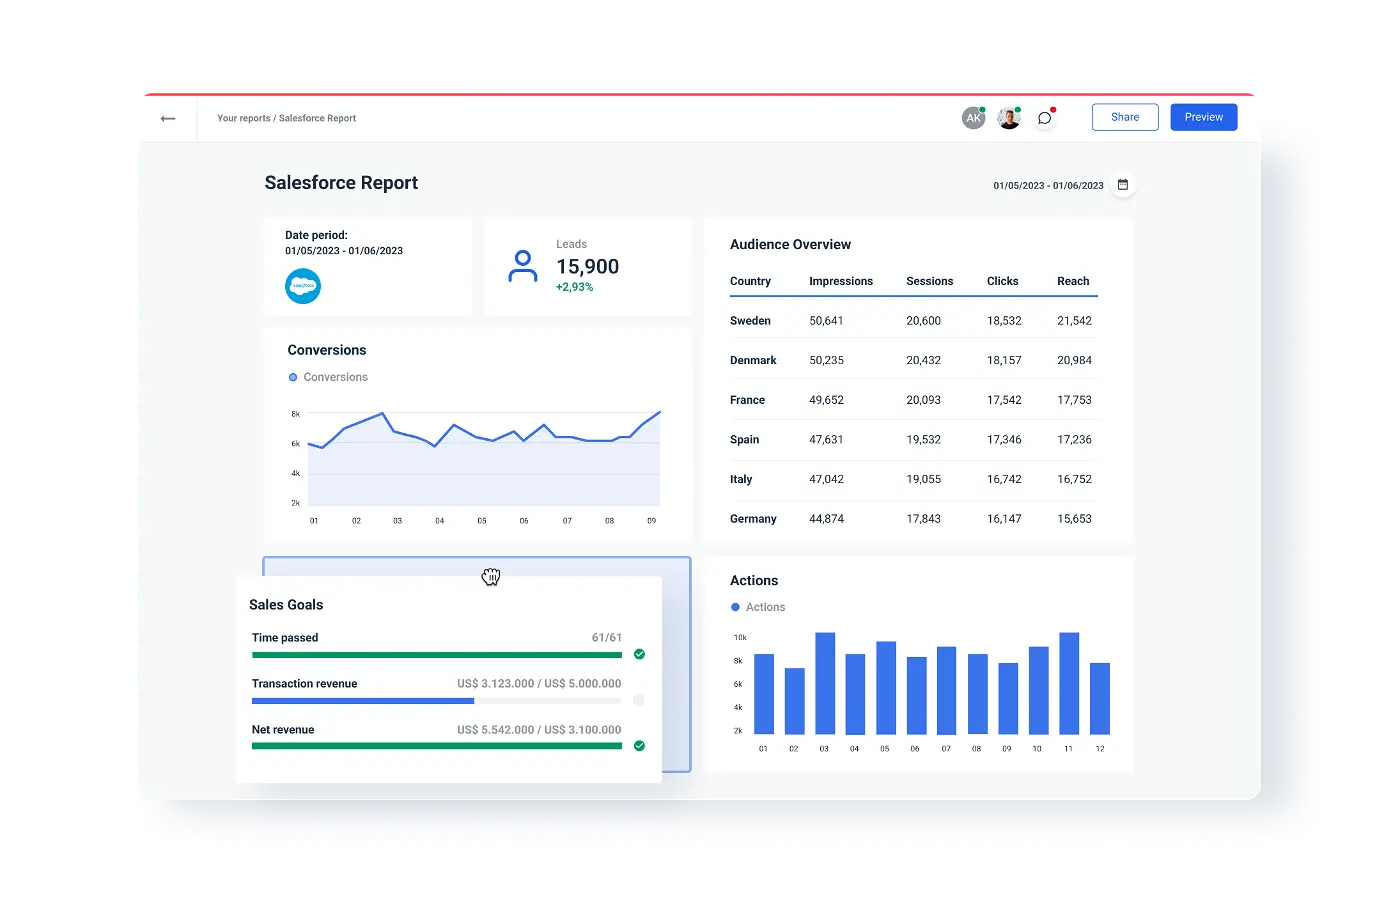Click the Preview button
Screen dimensions: 1400x906
(x=1204, y=117)
